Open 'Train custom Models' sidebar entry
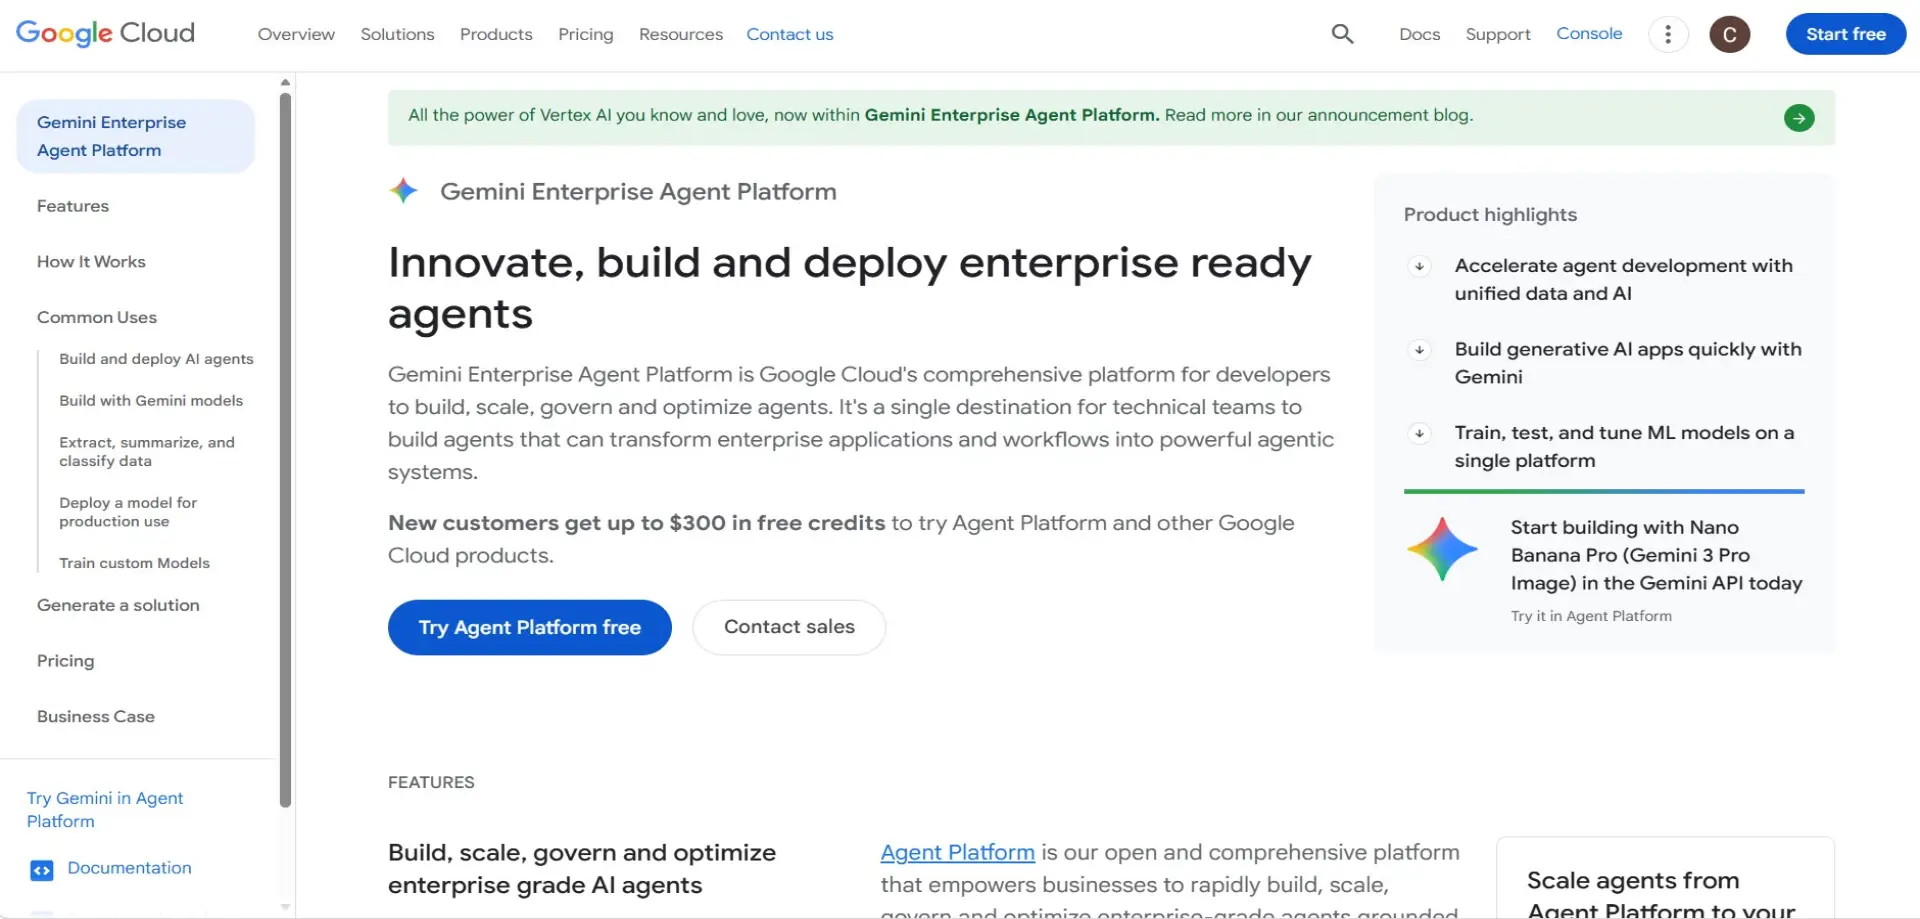Viewport: 1920px width, 919px height. pos(134,563)
